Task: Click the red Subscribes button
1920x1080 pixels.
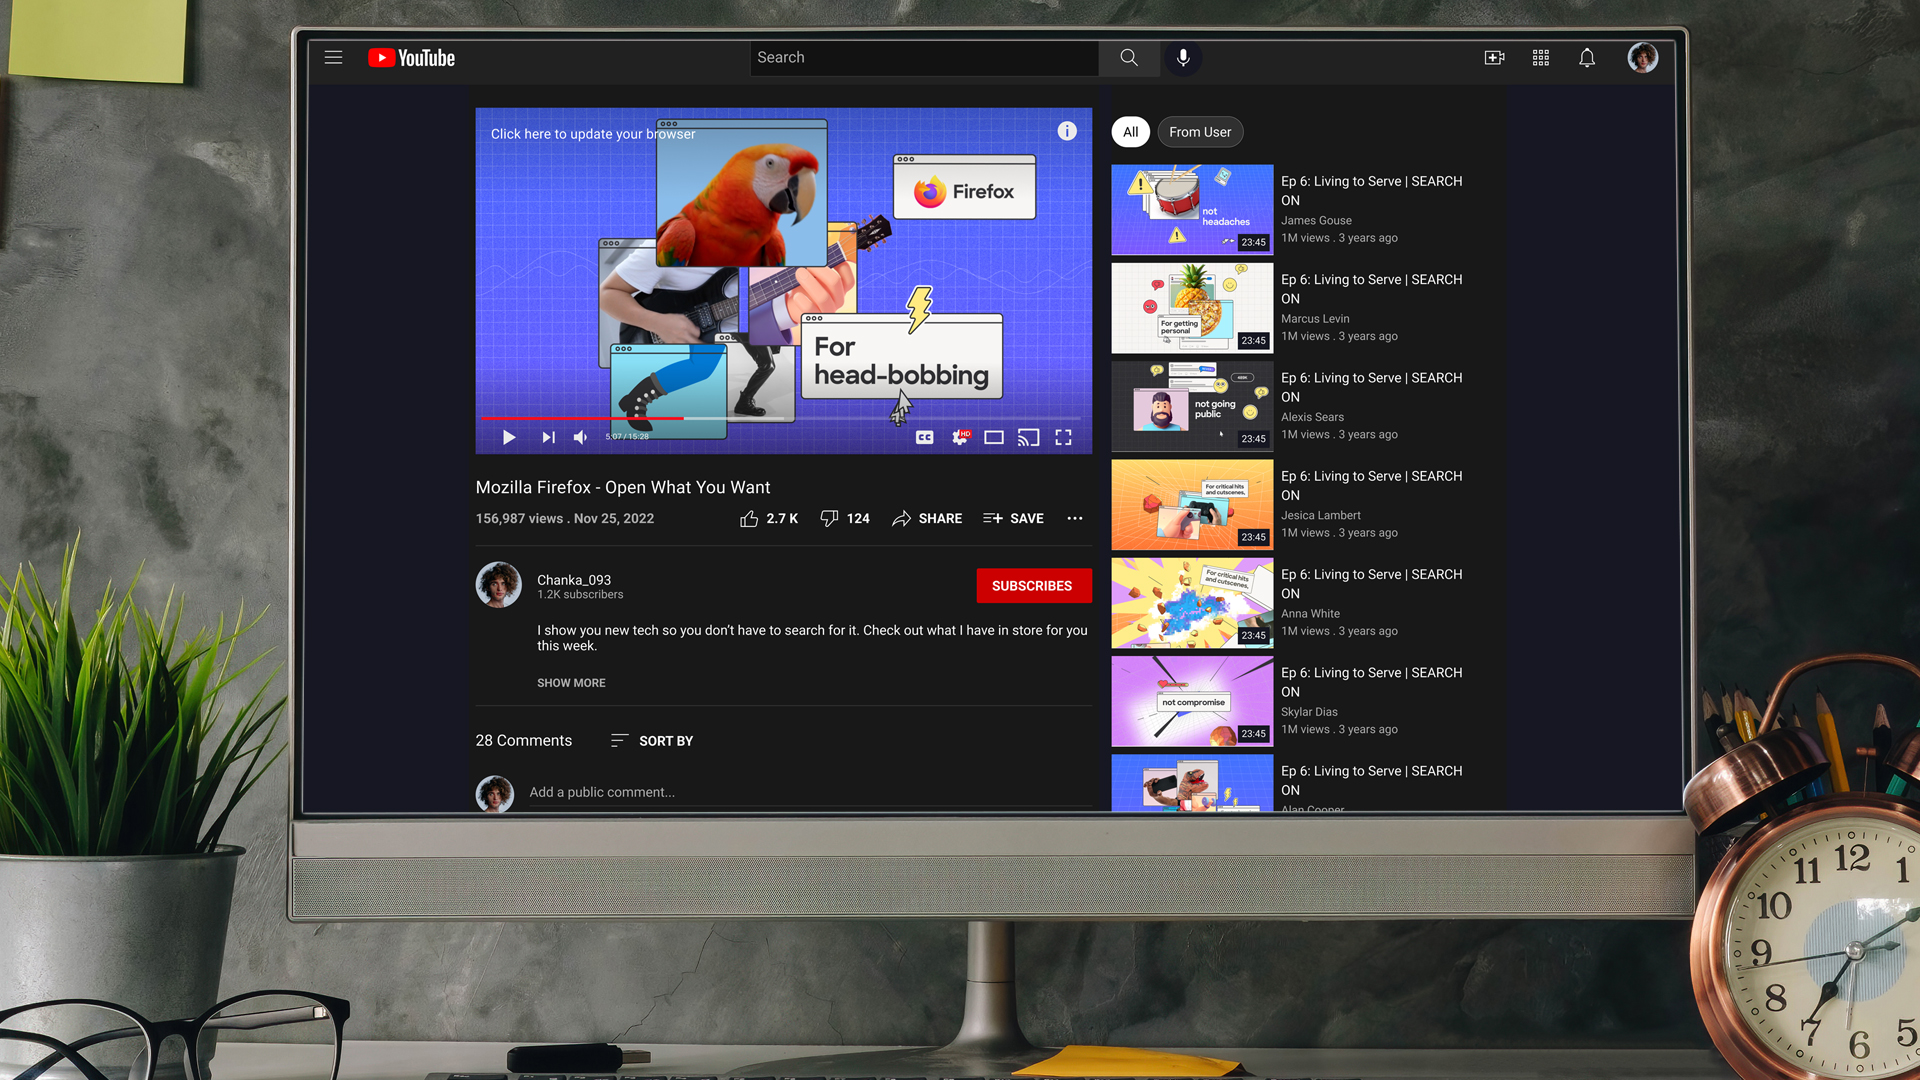Action: (1032, 586)
